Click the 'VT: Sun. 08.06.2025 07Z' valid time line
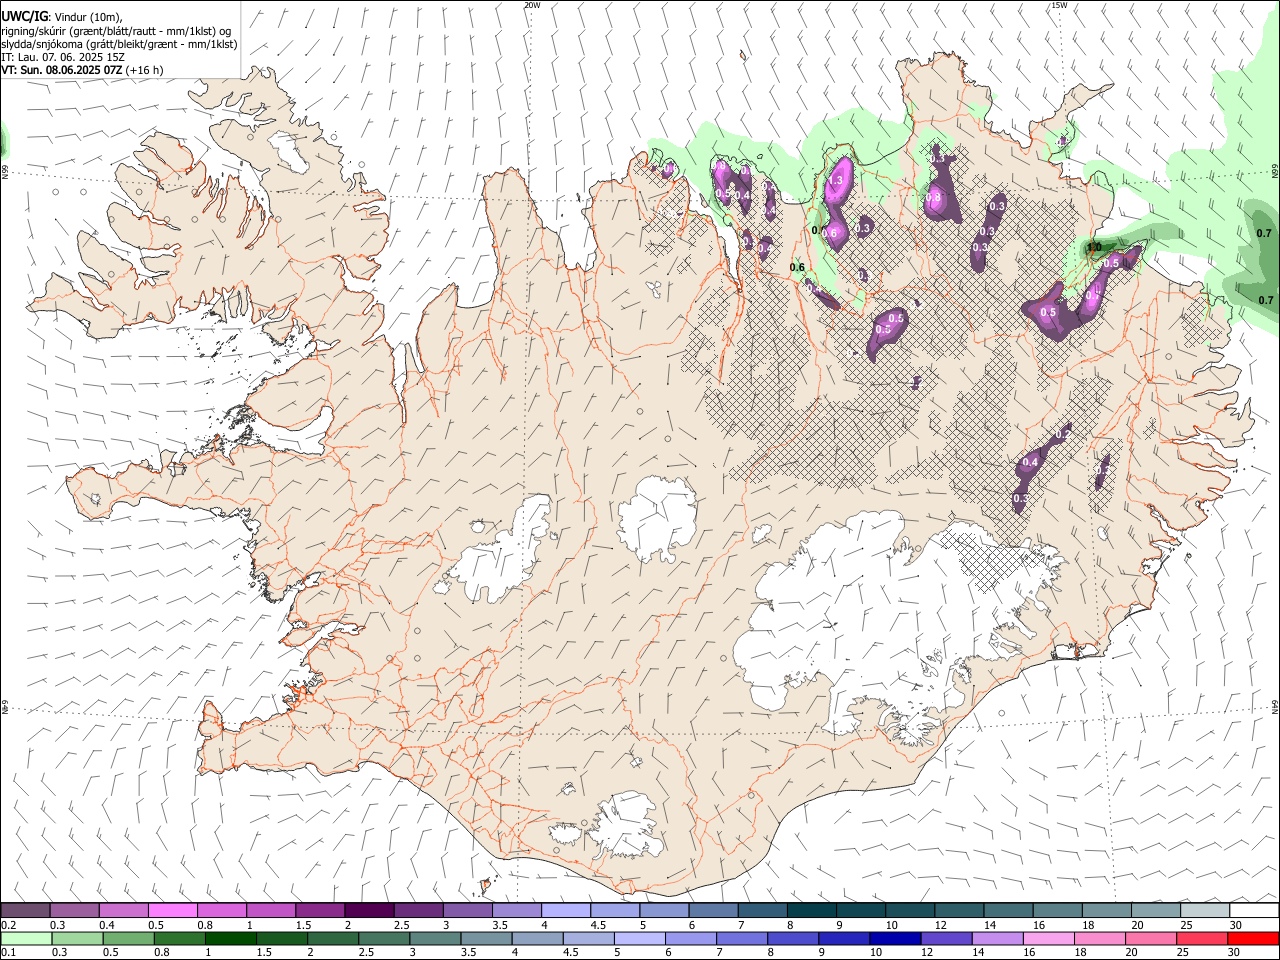The image size is (1280, 960). [62, 71]
